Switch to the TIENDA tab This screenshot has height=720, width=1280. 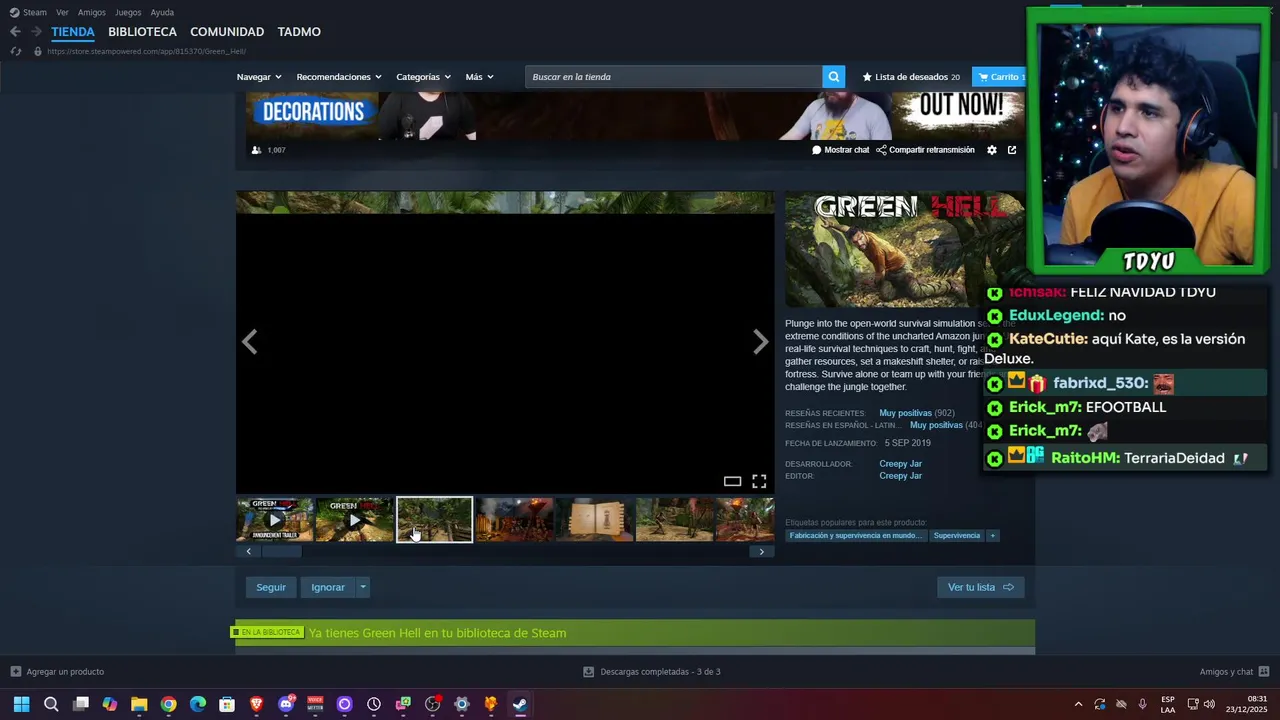tap(73, 32)
